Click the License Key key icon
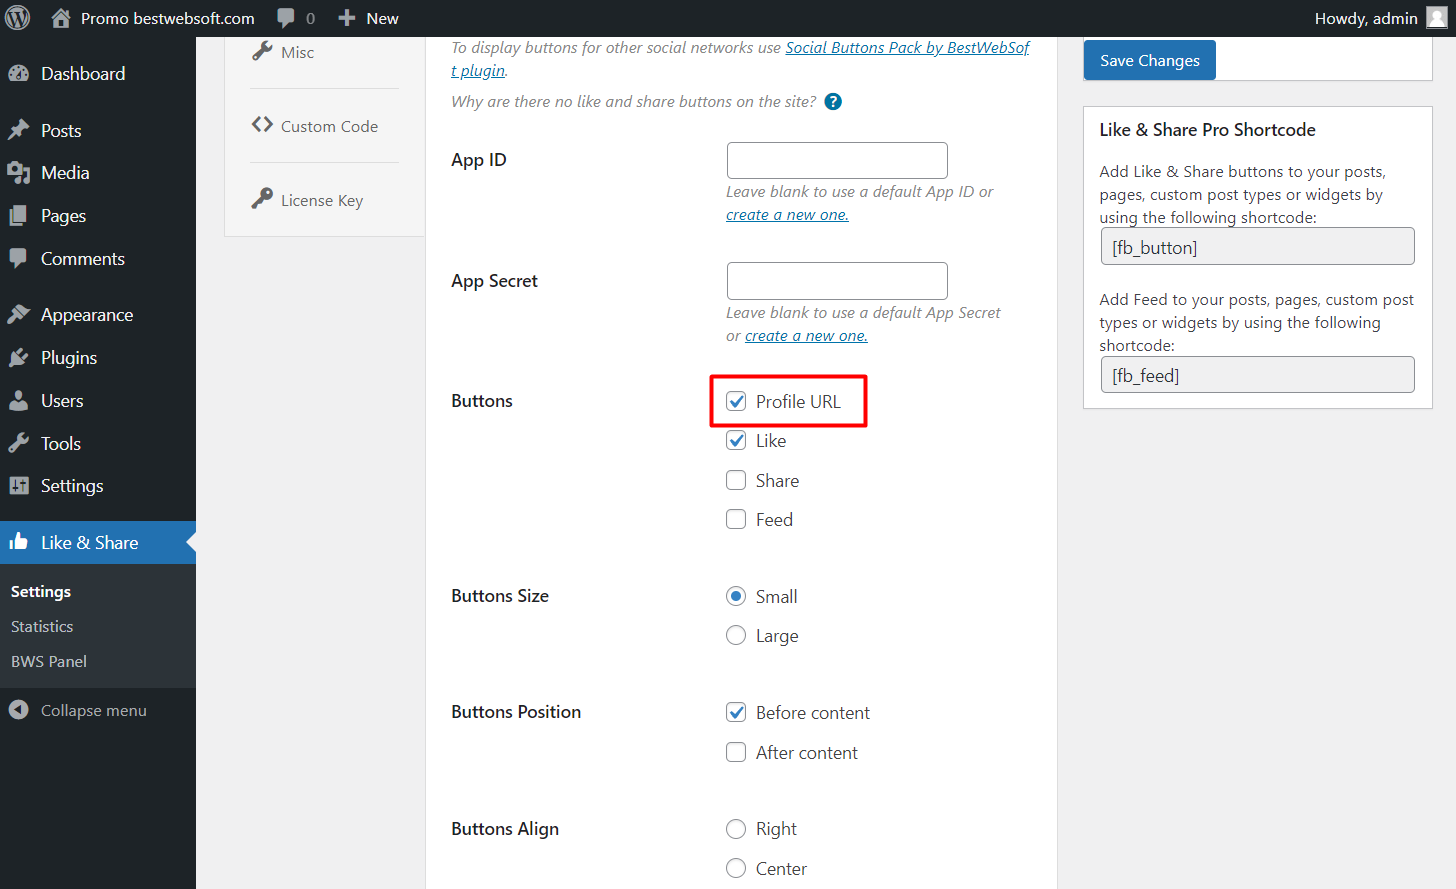 (262, 199)
